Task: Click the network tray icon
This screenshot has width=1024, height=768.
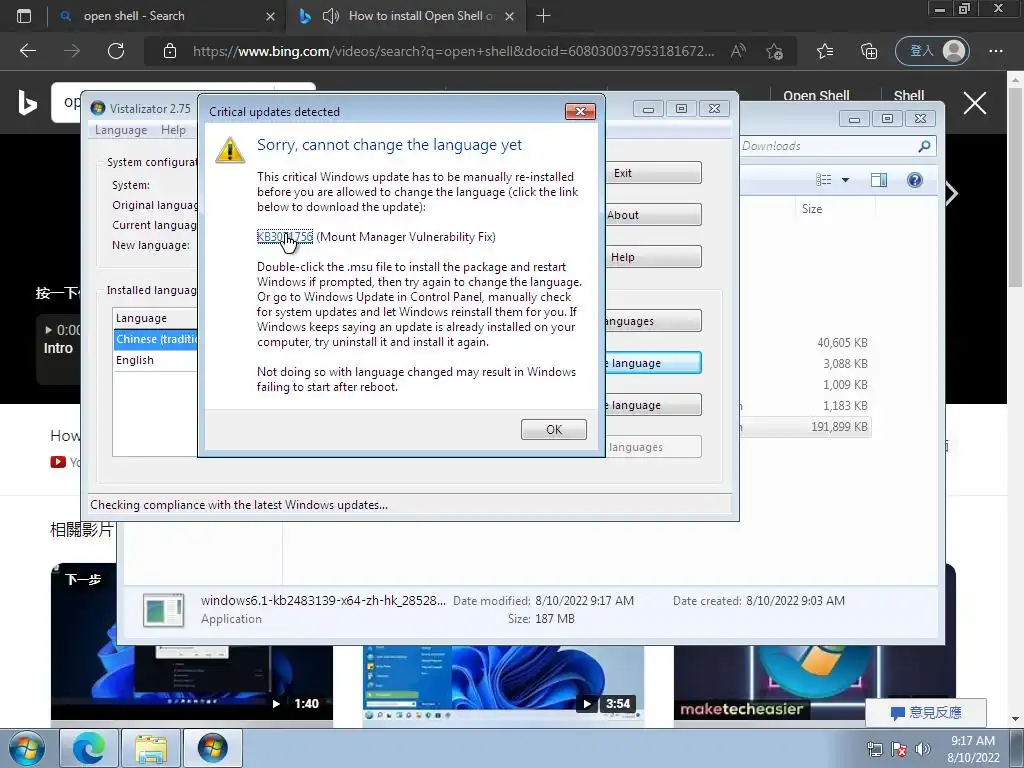Action: click(874, 749)
